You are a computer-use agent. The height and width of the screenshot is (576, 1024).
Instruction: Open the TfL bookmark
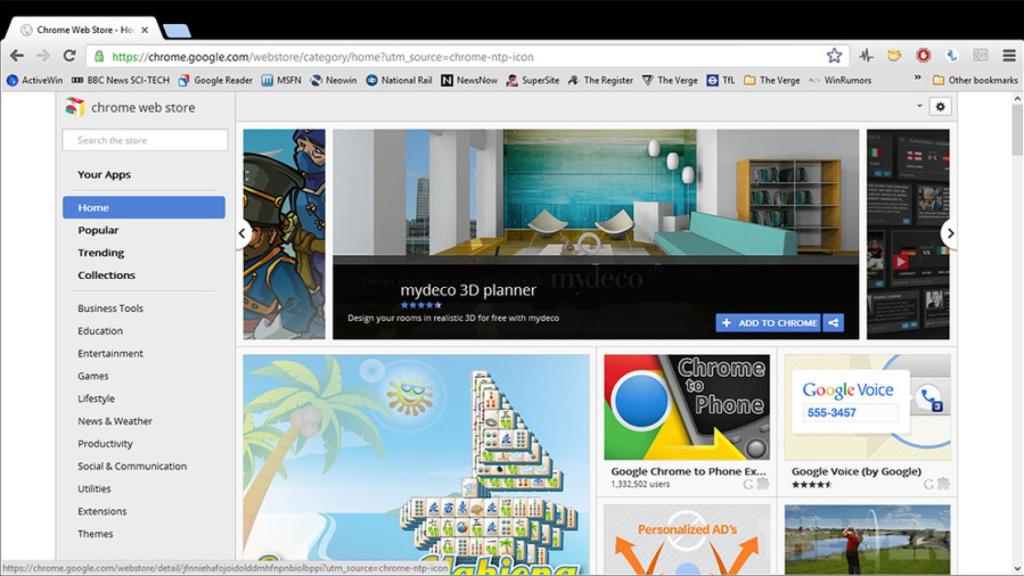pos(722,80)
